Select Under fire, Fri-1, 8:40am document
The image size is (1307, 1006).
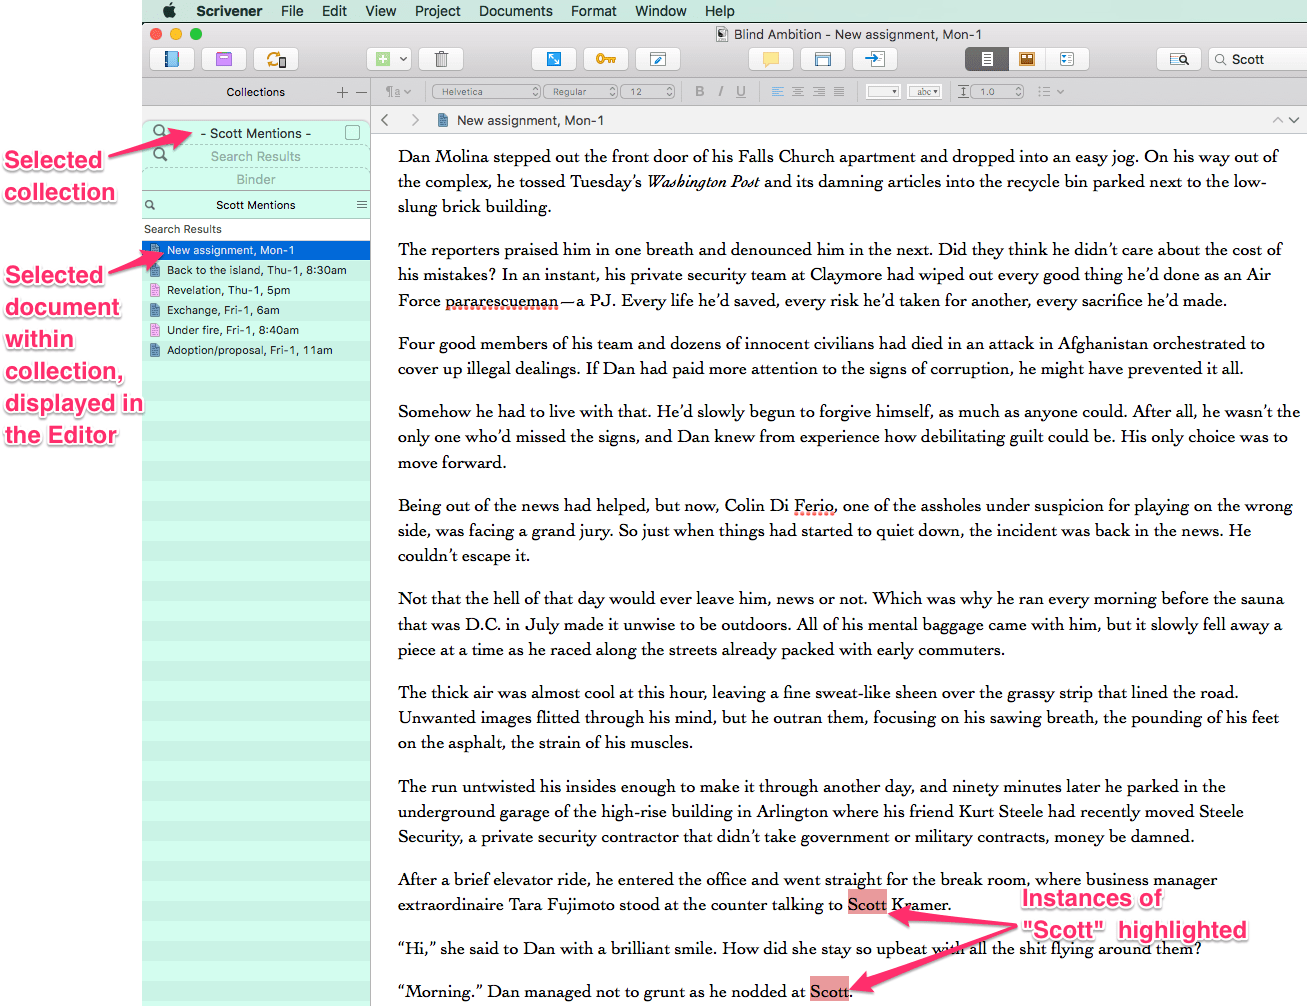tap(256, 330)
